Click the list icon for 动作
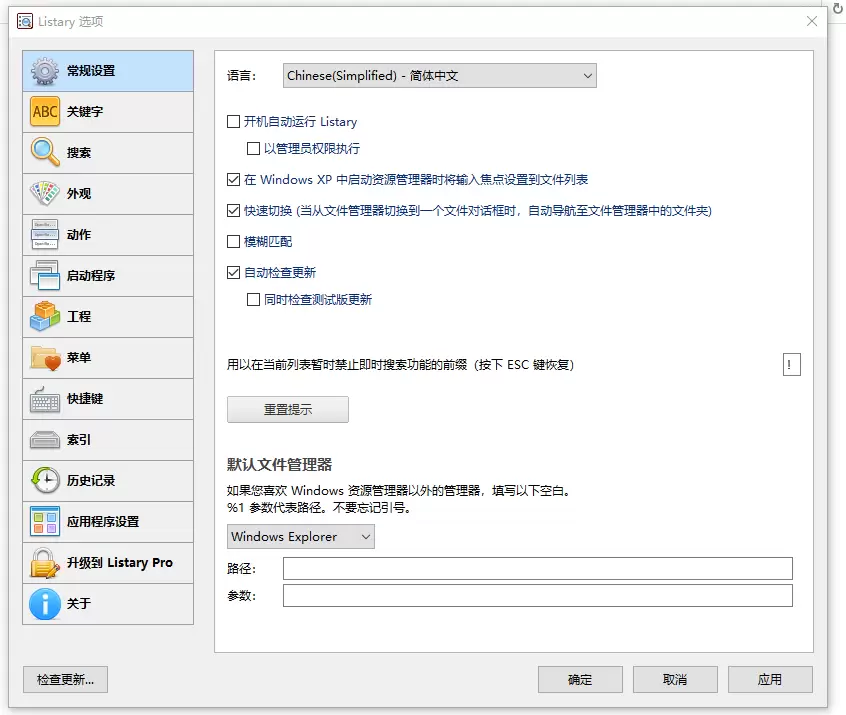This screenshot has height=715, width=846. point(45,235)
